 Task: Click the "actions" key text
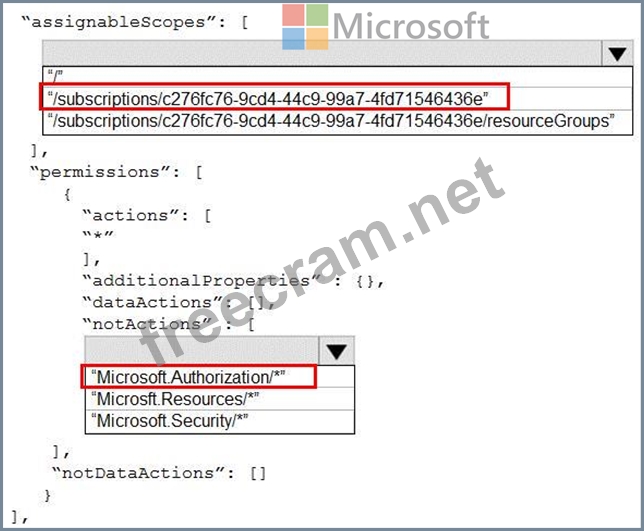point(130,215)
